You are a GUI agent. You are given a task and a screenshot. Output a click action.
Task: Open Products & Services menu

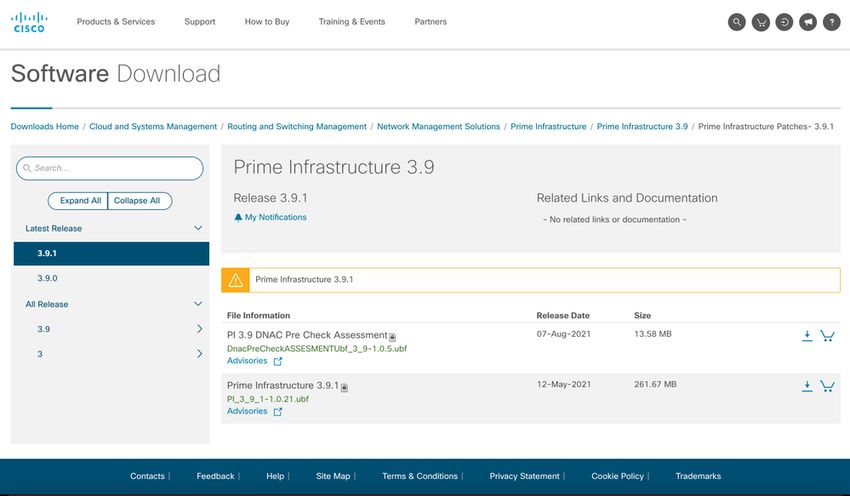(x=116, y=22)
